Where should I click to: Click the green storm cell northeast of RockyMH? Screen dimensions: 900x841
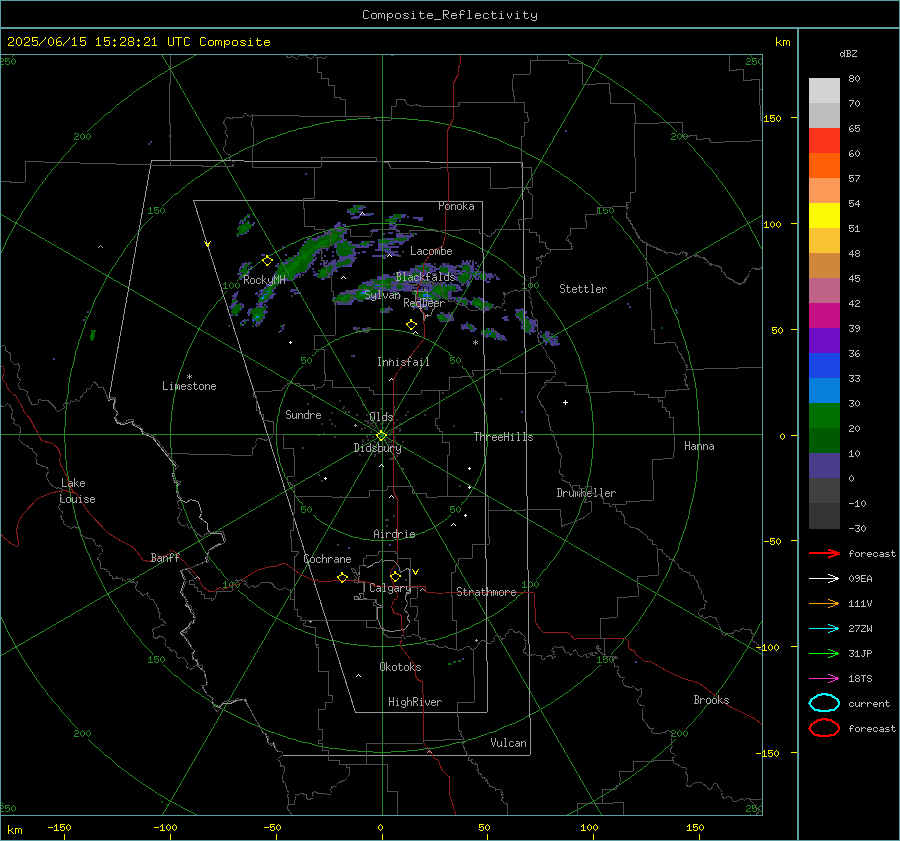click(307, 255)
